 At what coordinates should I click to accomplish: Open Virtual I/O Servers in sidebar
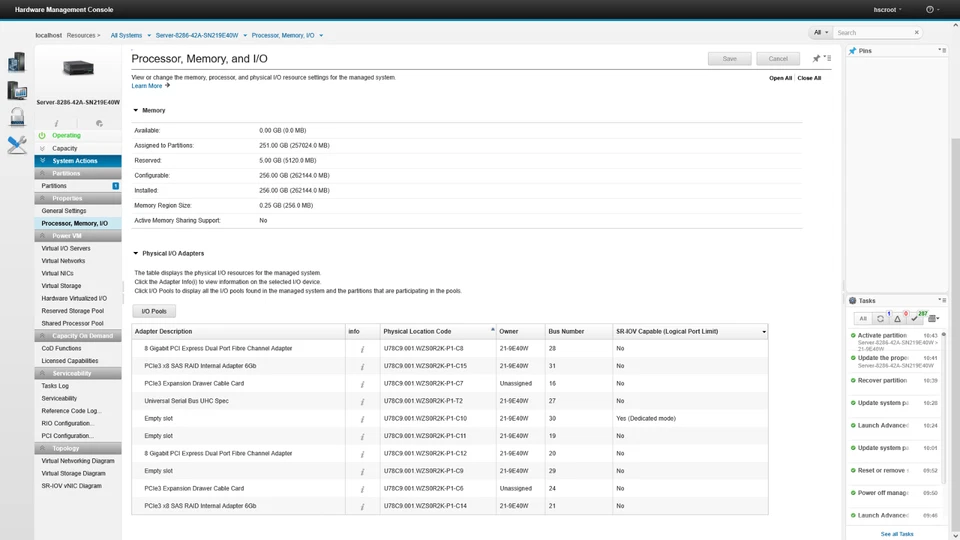tap(66, 248)
